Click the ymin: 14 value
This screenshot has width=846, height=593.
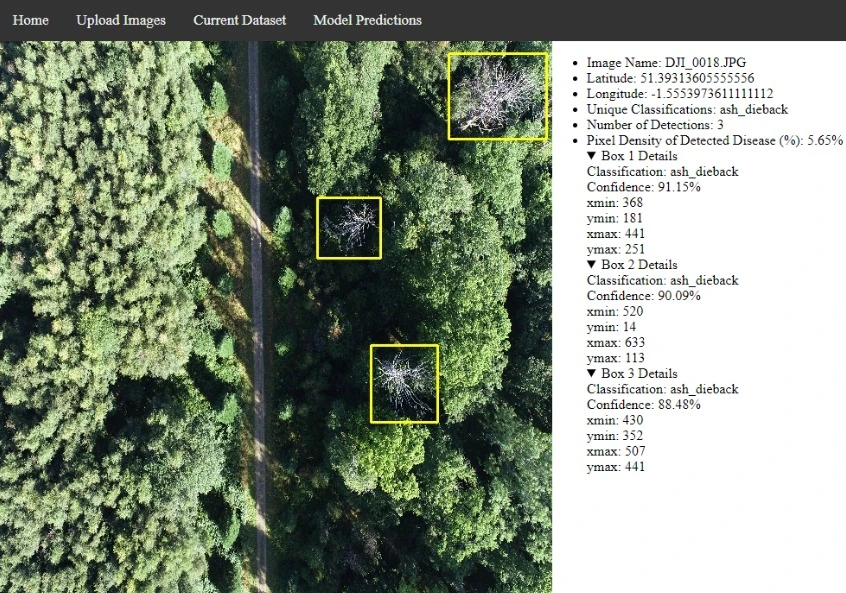point(611,328)
